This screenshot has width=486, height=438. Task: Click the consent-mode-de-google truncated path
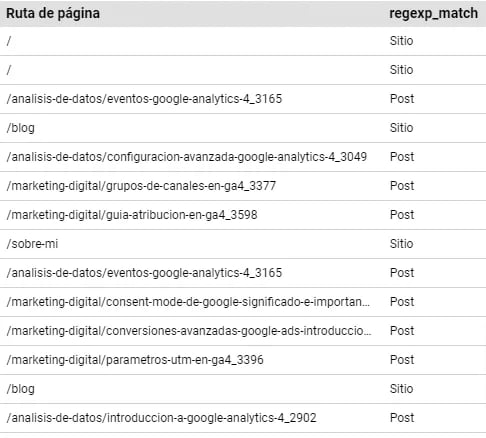[x=188, y=302]
